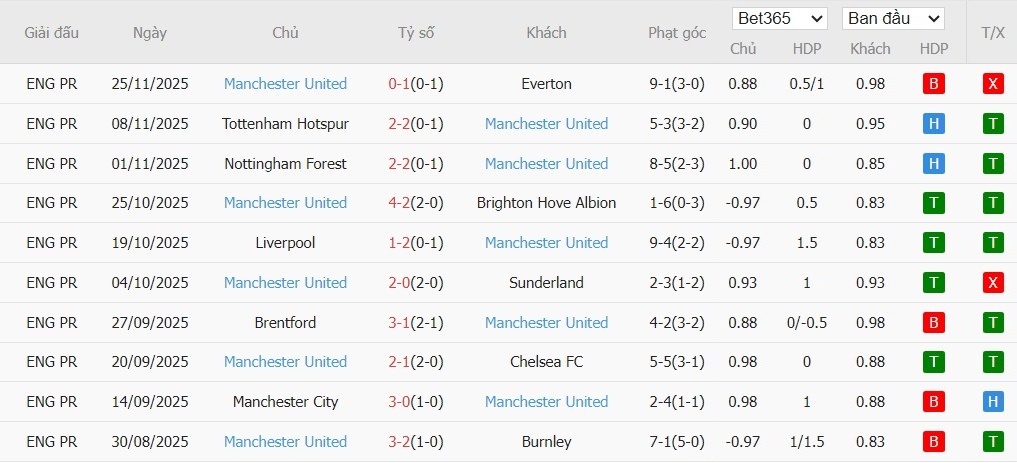Click red X badge in Sunderland row

(993, 283)
